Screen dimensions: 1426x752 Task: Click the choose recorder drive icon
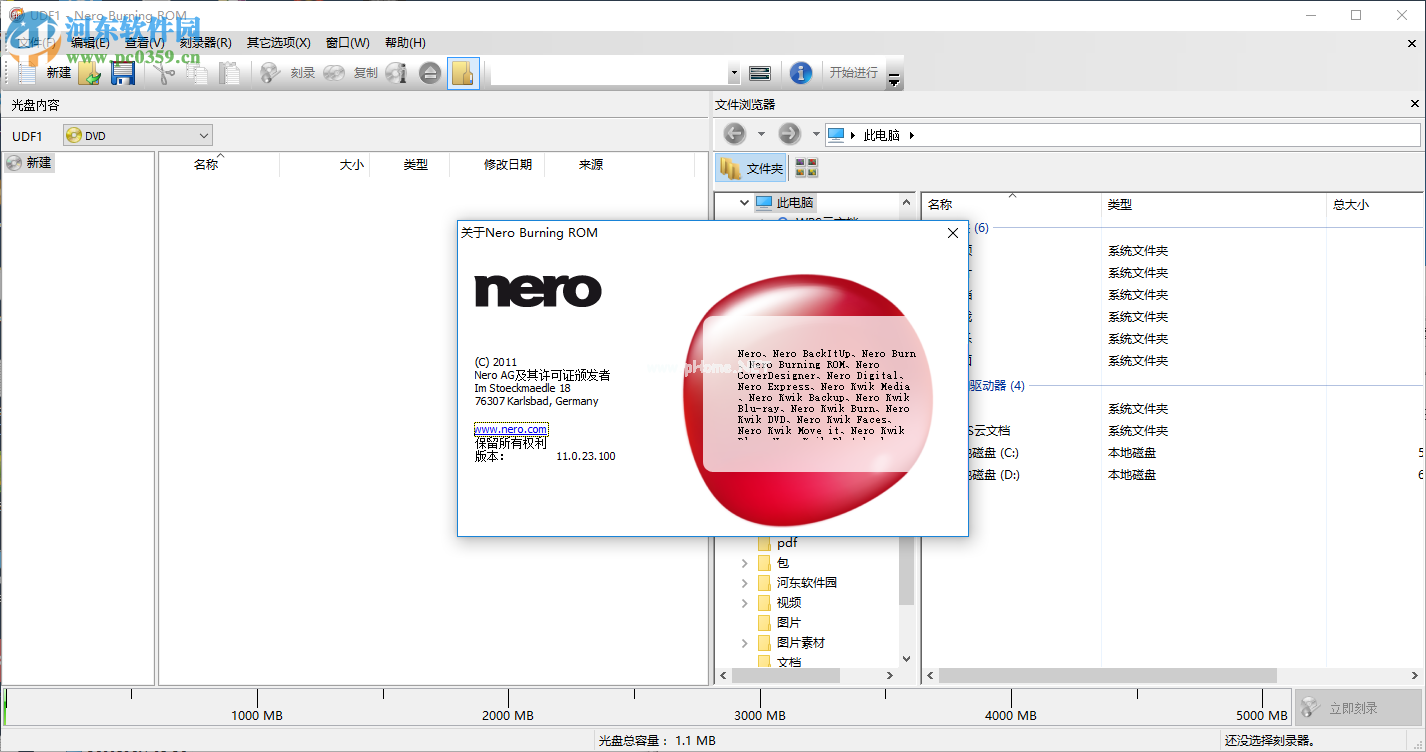coord(759,73)
